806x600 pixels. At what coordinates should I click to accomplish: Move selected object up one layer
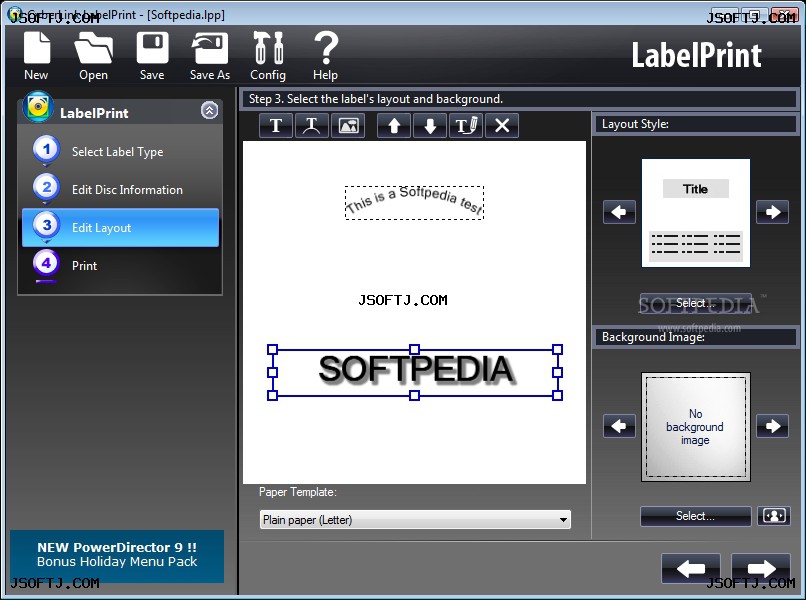click(x=394, y=125)
